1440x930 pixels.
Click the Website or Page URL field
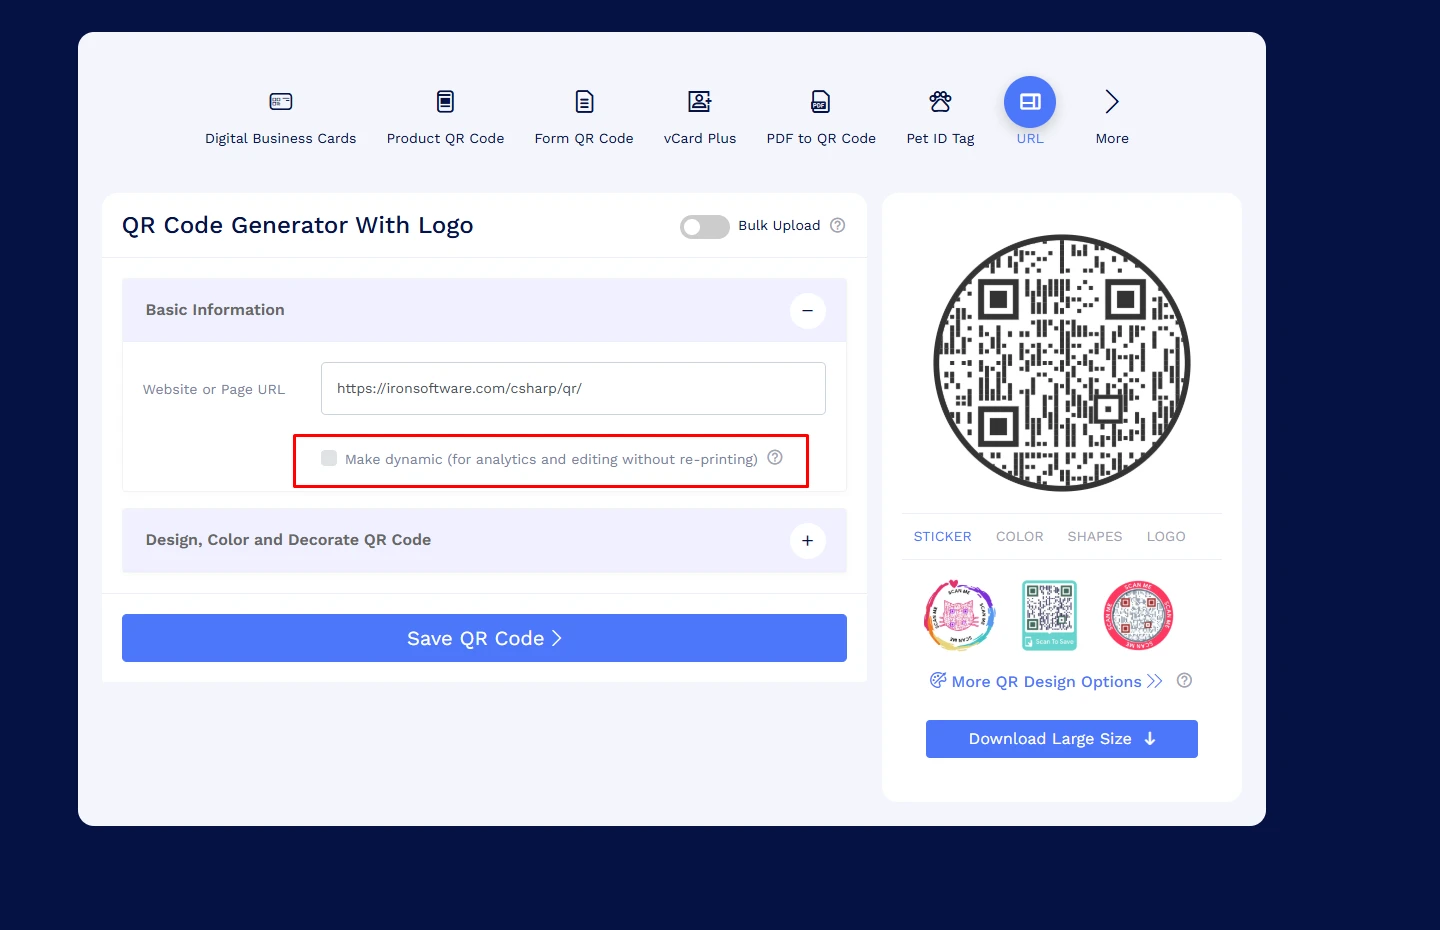tap(573, 389)
